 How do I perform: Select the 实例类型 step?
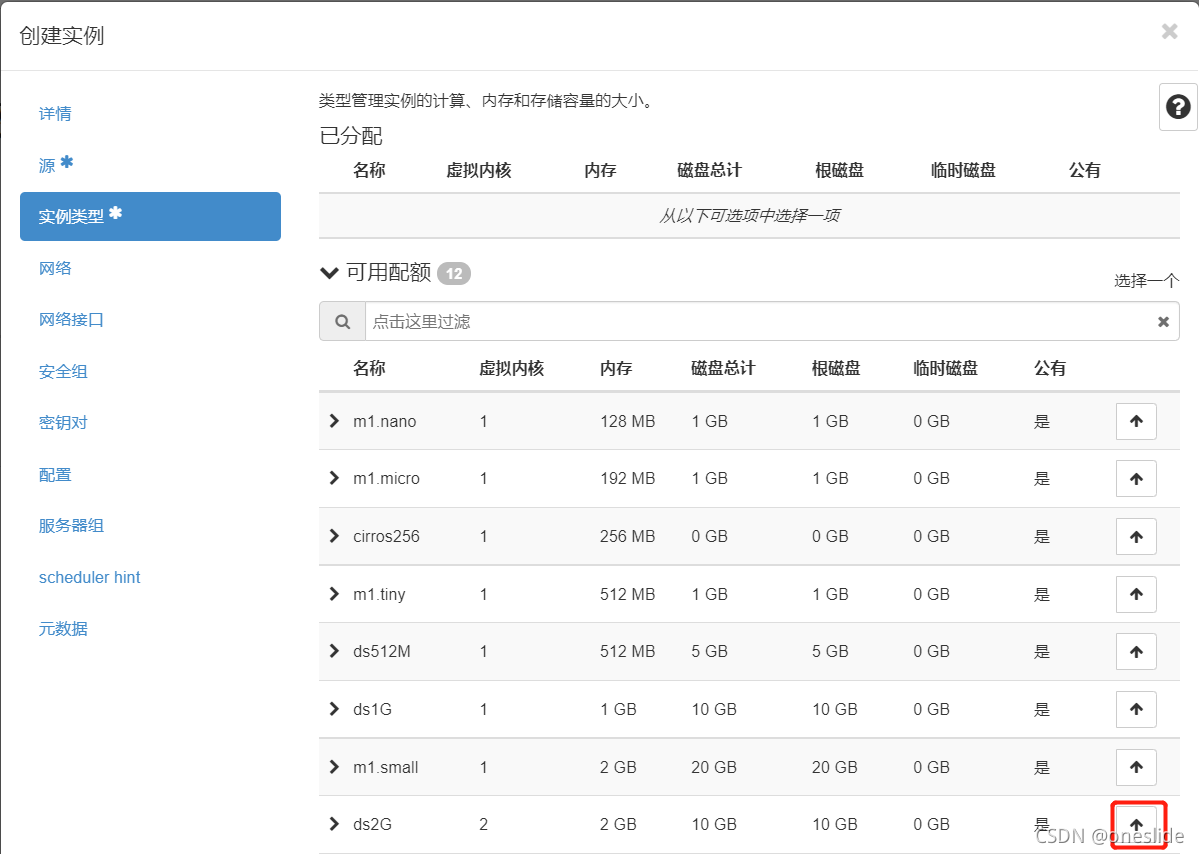150,216
